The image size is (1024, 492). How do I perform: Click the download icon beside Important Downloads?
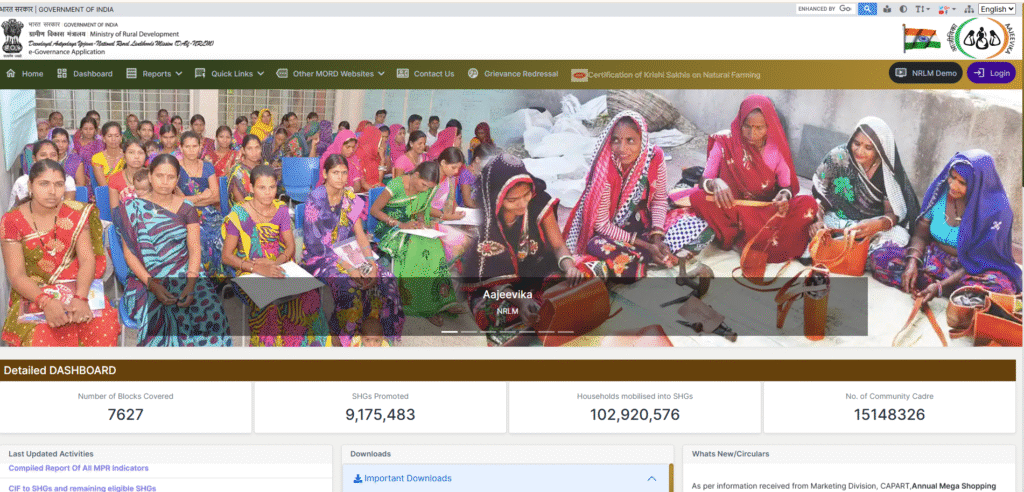coord(358,478)
